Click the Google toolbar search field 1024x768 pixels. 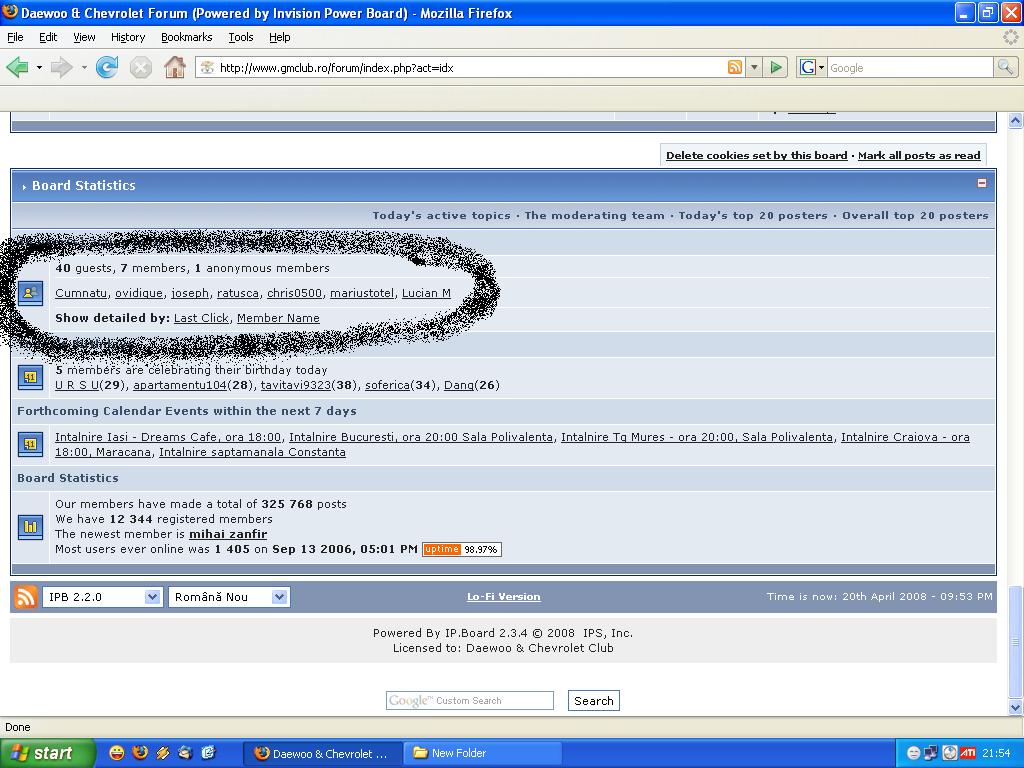click(x=910, y=67)
